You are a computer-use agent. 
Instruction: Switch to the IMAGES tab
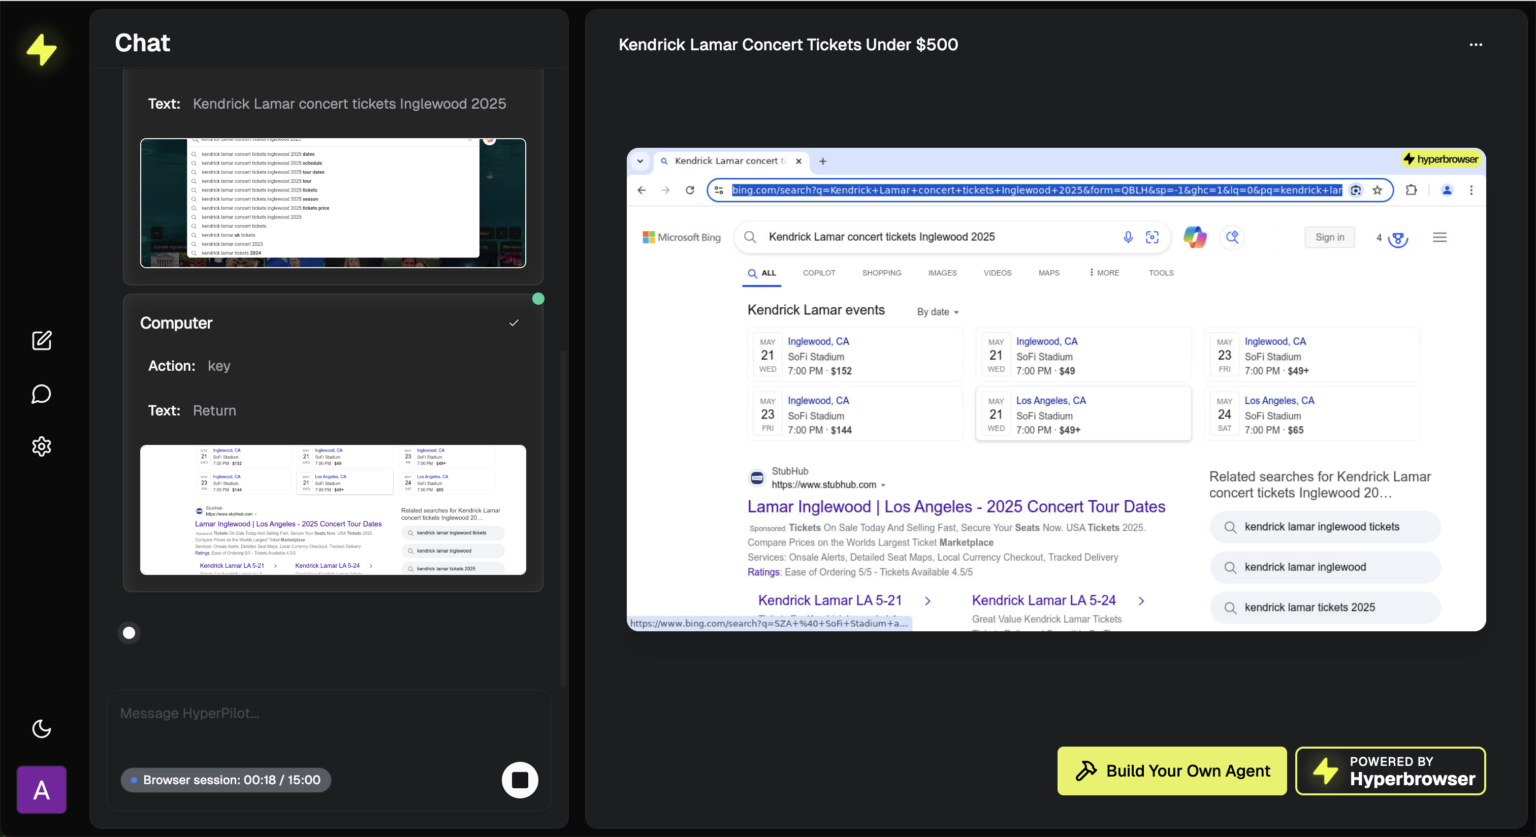tap(942, 272)
